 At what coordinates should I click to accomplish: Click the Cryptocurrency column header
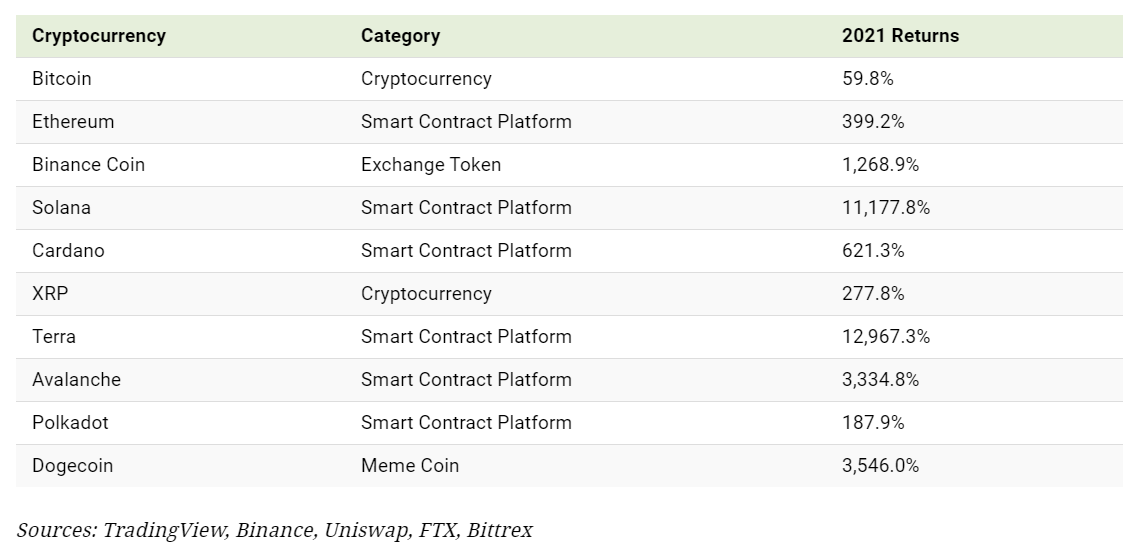coord(99,36)
